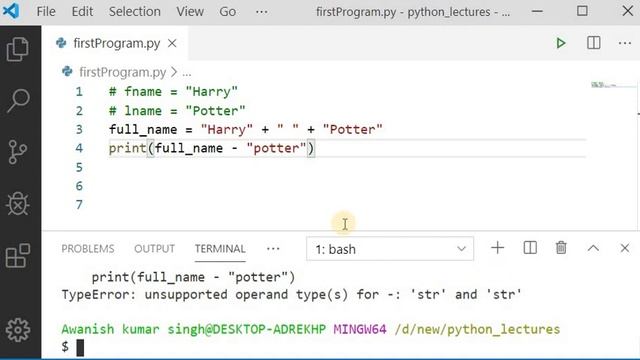The height and width of the screenshot is (360, 640).
Task: Split the editor to the right
Action: [x=593, y=43]
